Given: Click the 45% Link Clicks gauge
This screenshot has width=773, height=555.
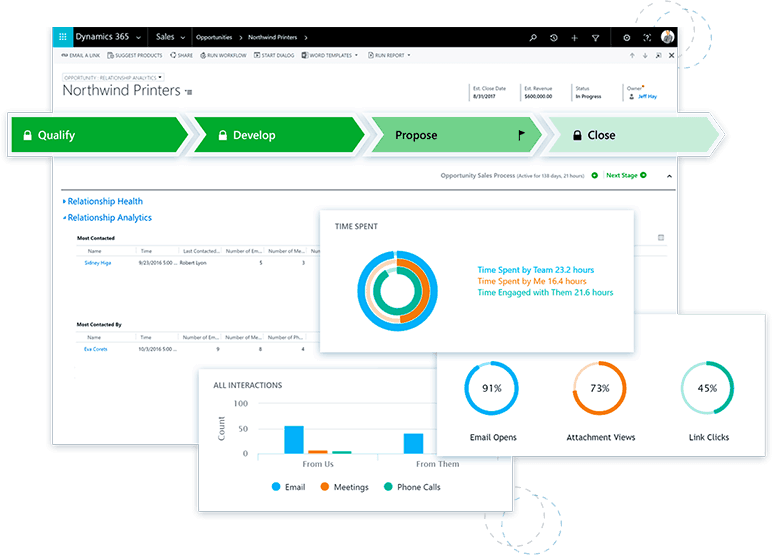Looking at the screenshot, I should pos(707,388).
